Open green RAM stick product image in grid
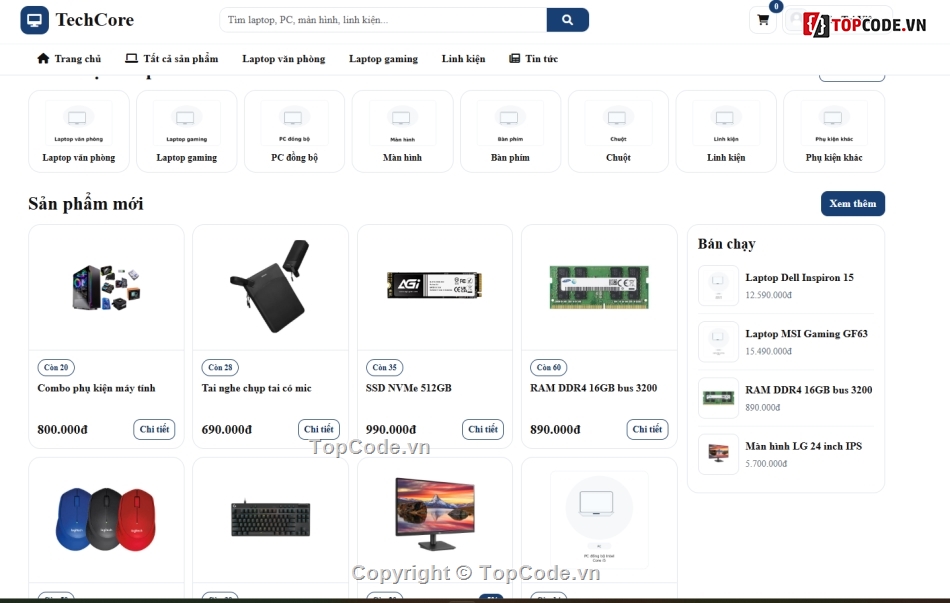The width and height of the screenshot is (950, 603). 599,287
